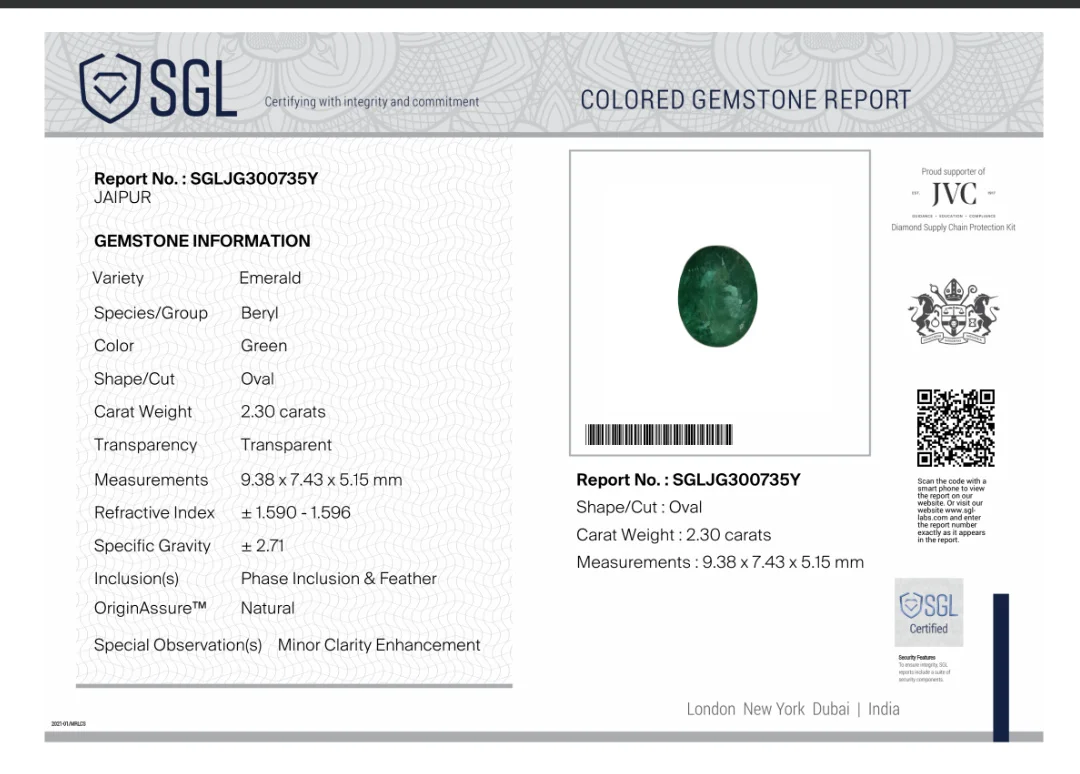Click 'Minor Clarity Enhancement' text
The width and height of the screenshot is (1080, 774).
(x=379, y=645)
